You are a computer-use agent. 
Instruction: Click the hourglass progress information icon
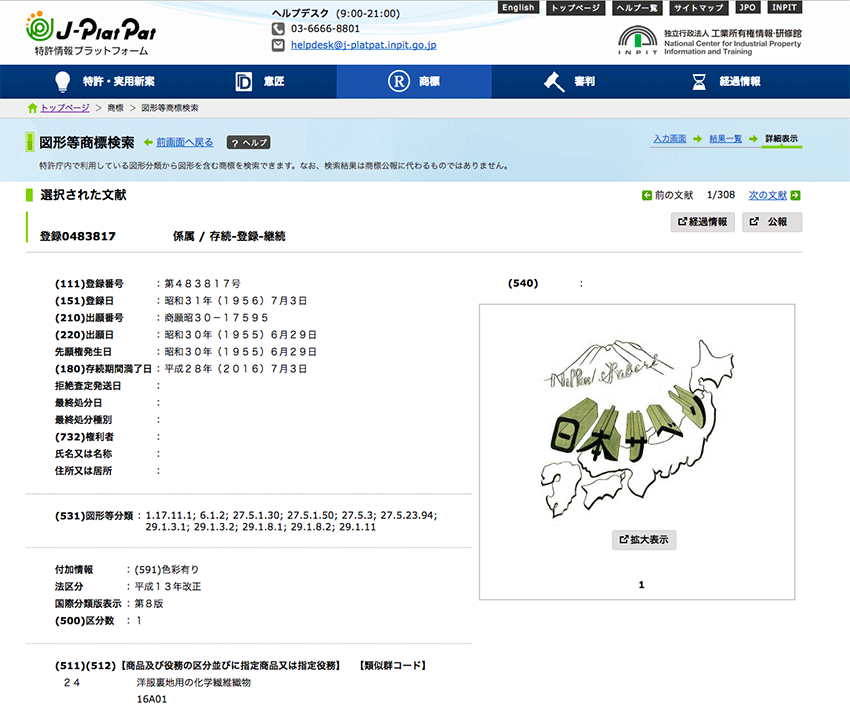699,82
